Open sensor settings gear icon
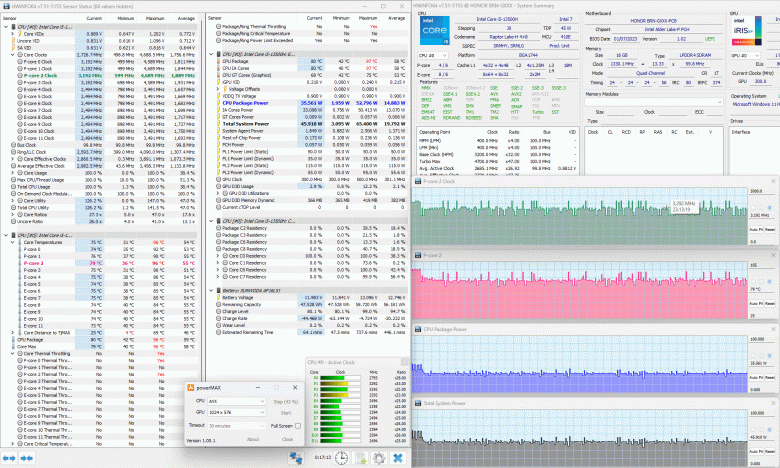Viewport: 780px width, 468px height. coord(380,457)
